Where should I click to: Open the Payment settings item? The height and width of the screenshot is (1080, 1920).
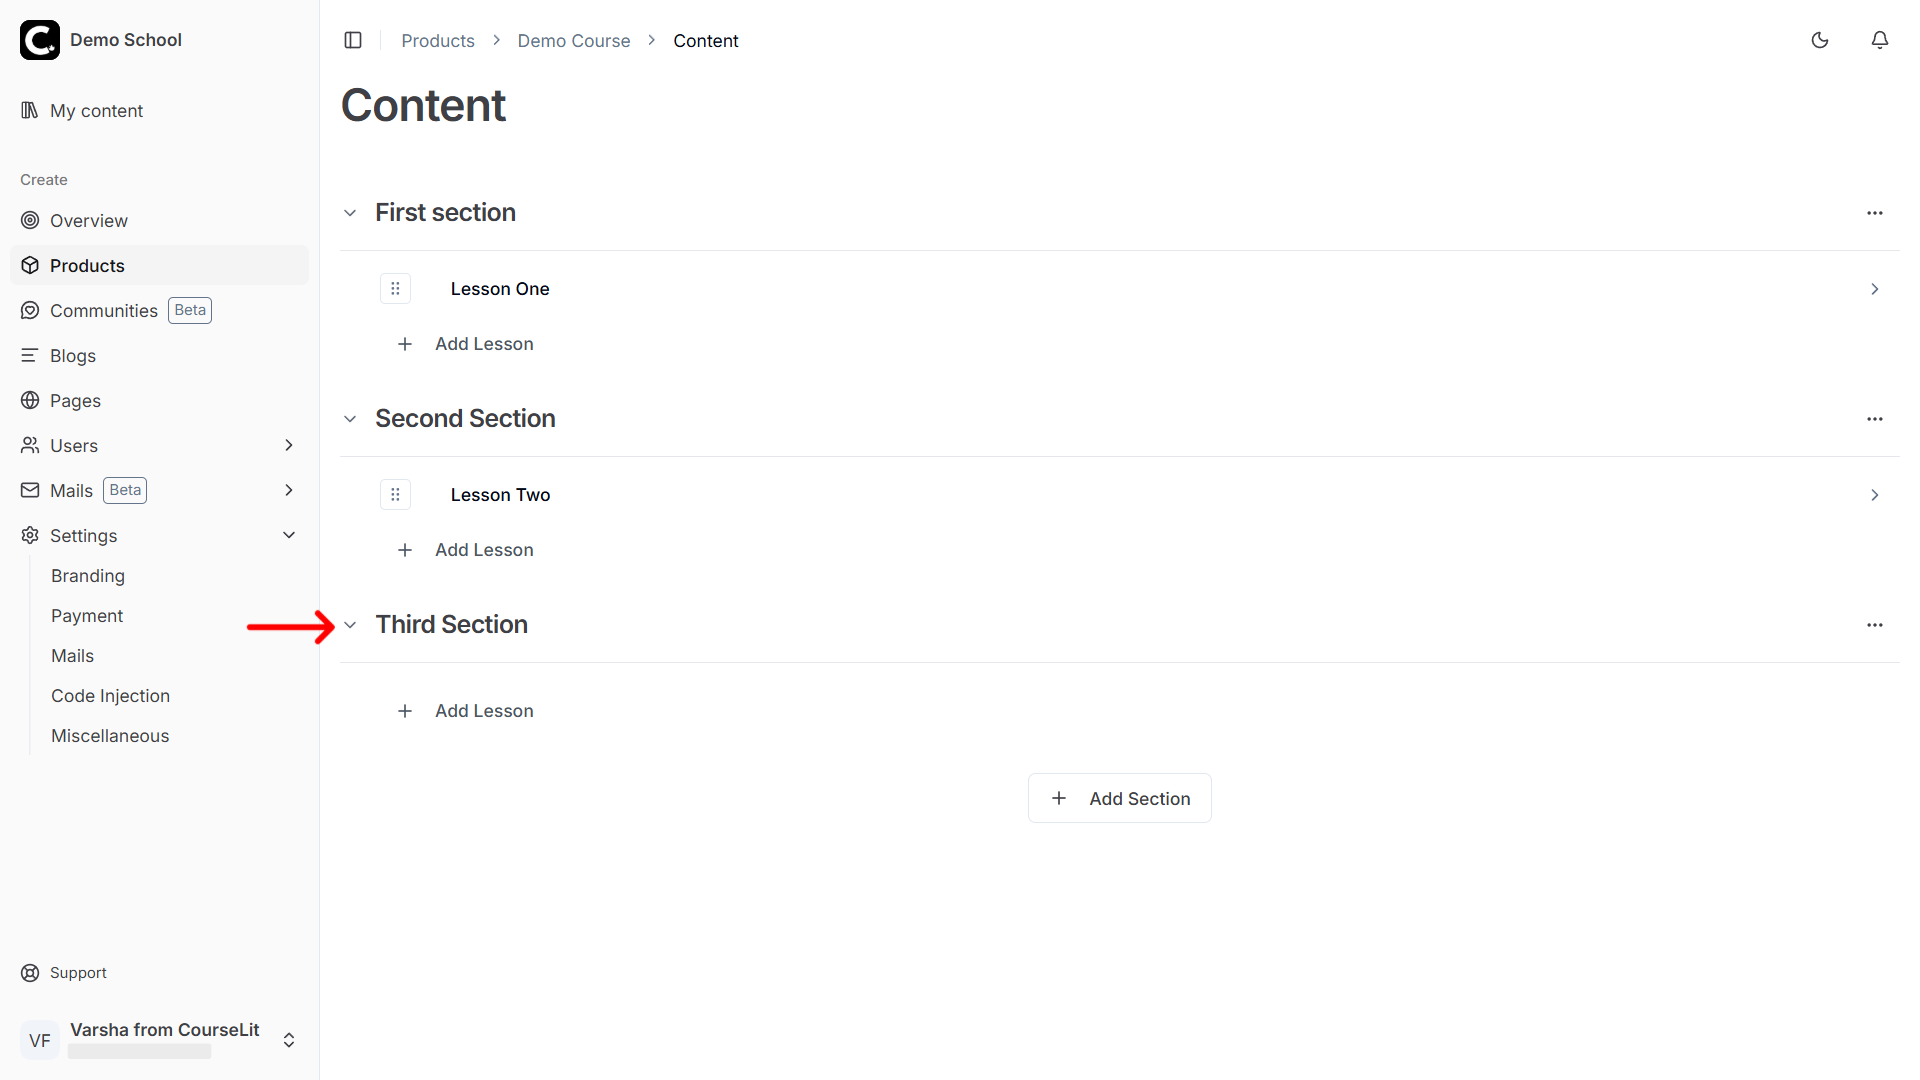point(87,615)
